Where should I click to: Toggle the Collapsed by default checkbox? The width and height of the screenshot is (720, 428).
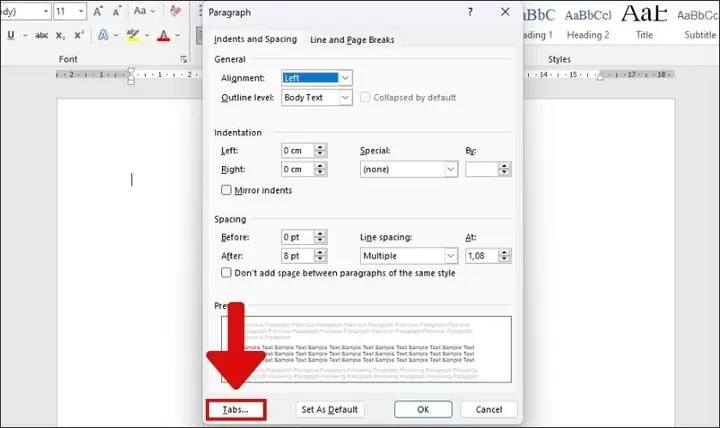click(x=365, y=97)
